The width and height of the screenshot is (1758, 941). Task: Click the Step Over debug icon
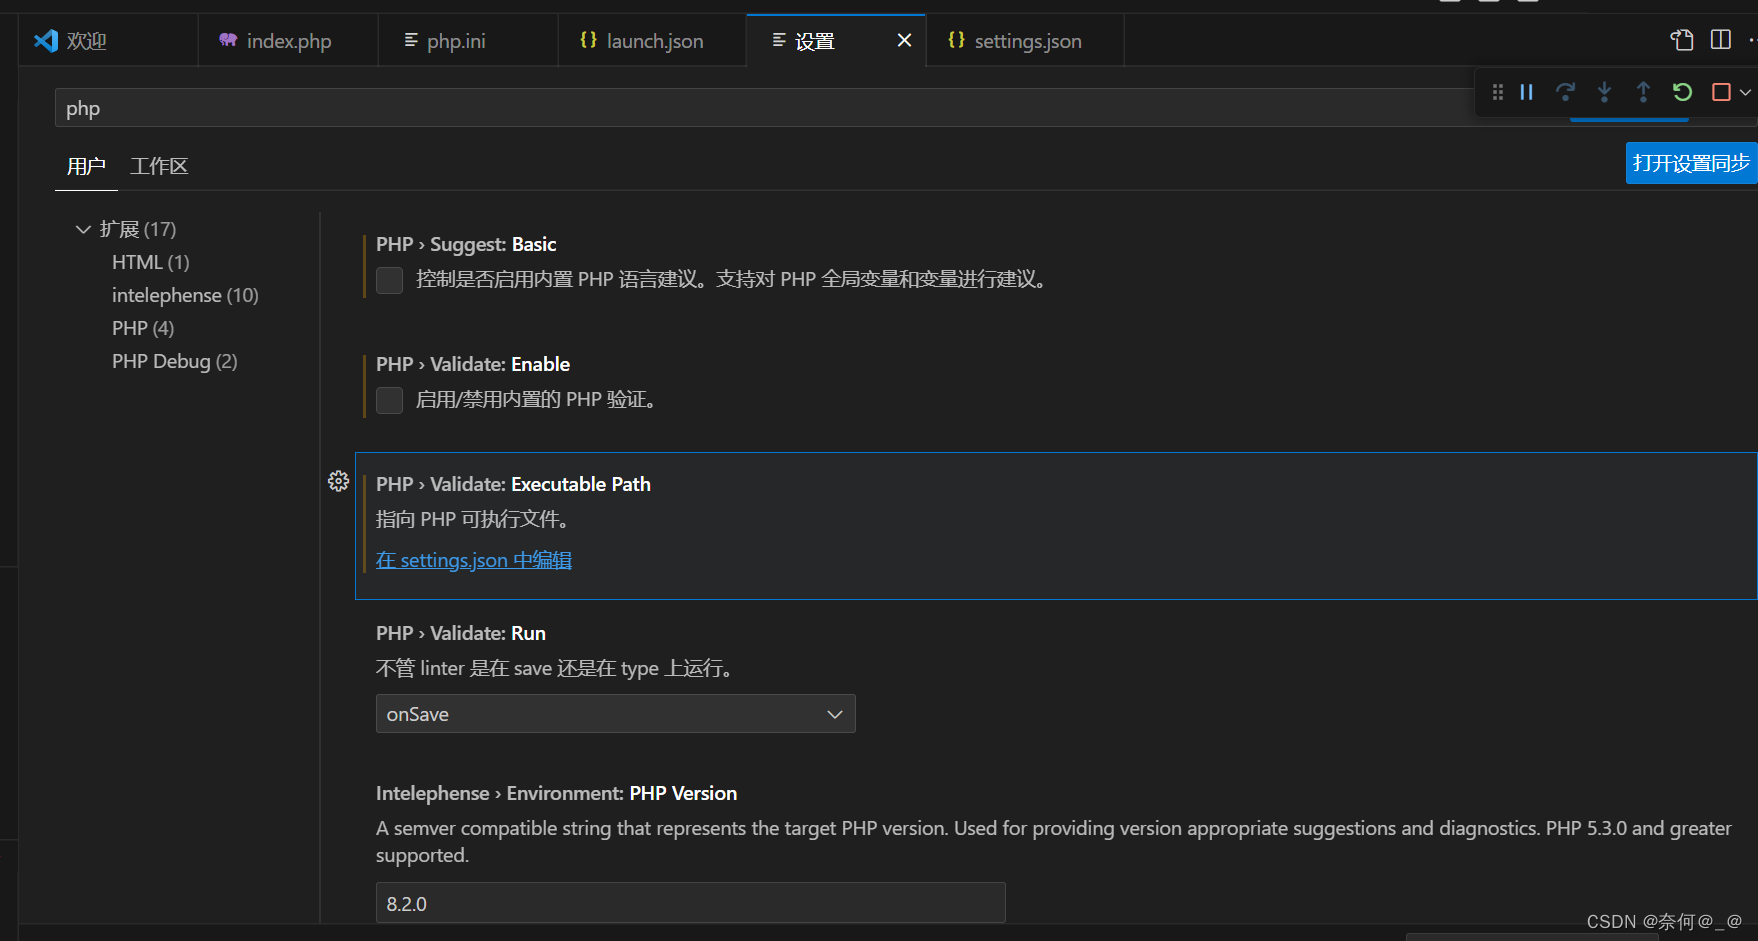(x=1565, y=92)
